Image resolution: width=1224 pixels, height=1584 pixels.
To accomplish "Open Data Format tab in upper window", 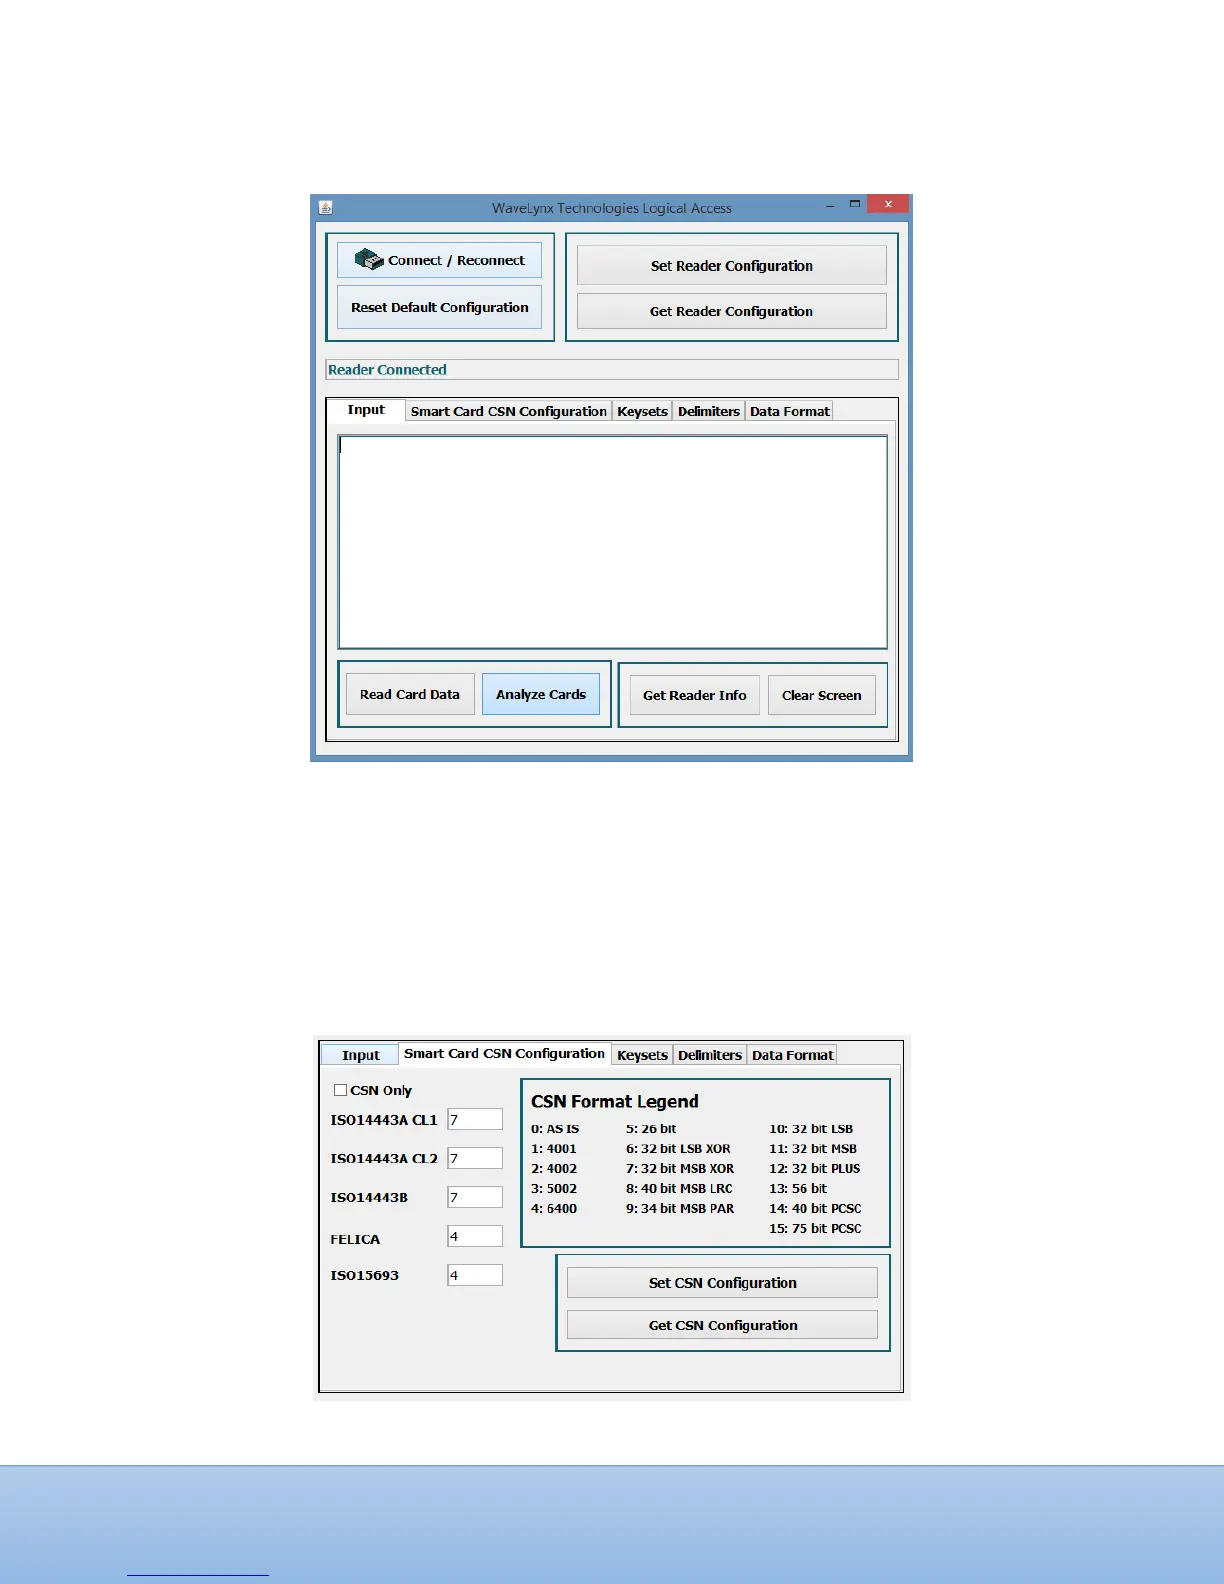I will point(789,411).
